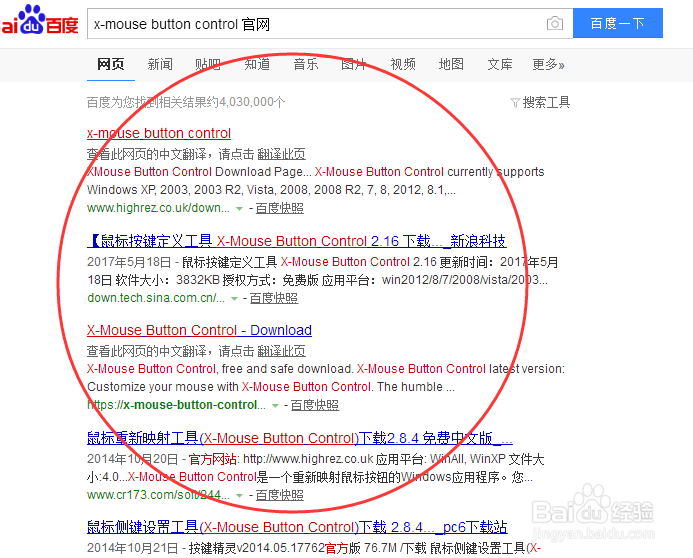Click the 2014年10月20日 date text
This screenshot has width=693, height=558.
click(x=132, y=459)
